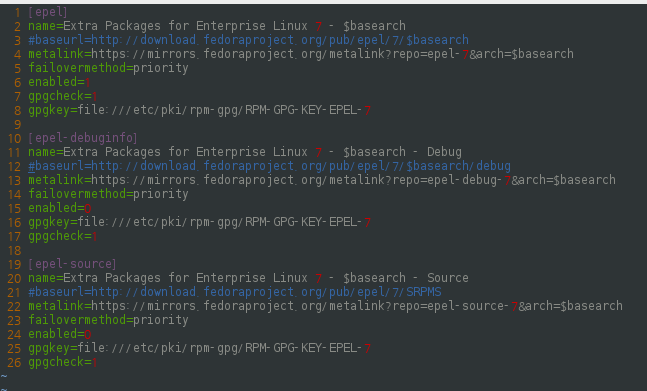Click failovermethod=priority on line 23
This screenshot has width=647, height=391.
click(108, 320)
